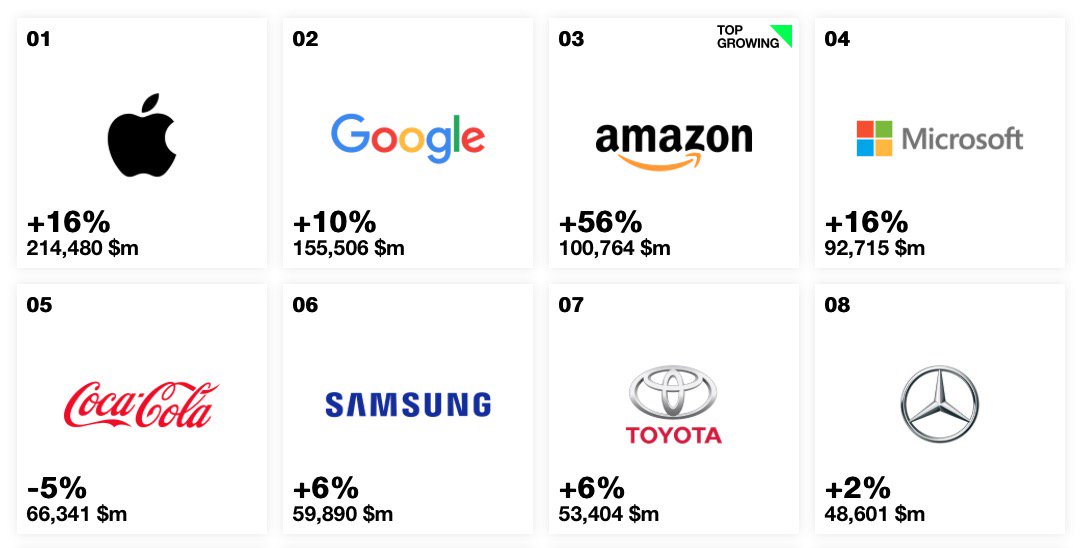The width and height of the screenshot is (1081, 548).
Task: Click Google's 155,506 $m brand value
Action: click(348, 247)
